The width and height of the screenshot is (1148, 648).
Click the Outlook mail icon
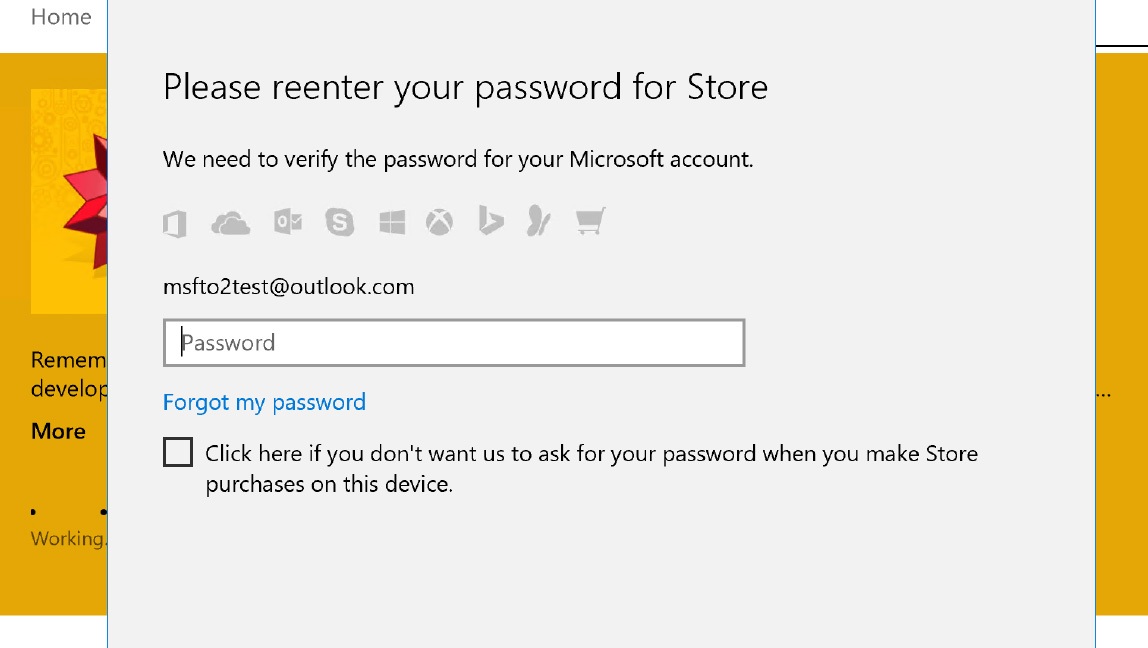(288, 221)
